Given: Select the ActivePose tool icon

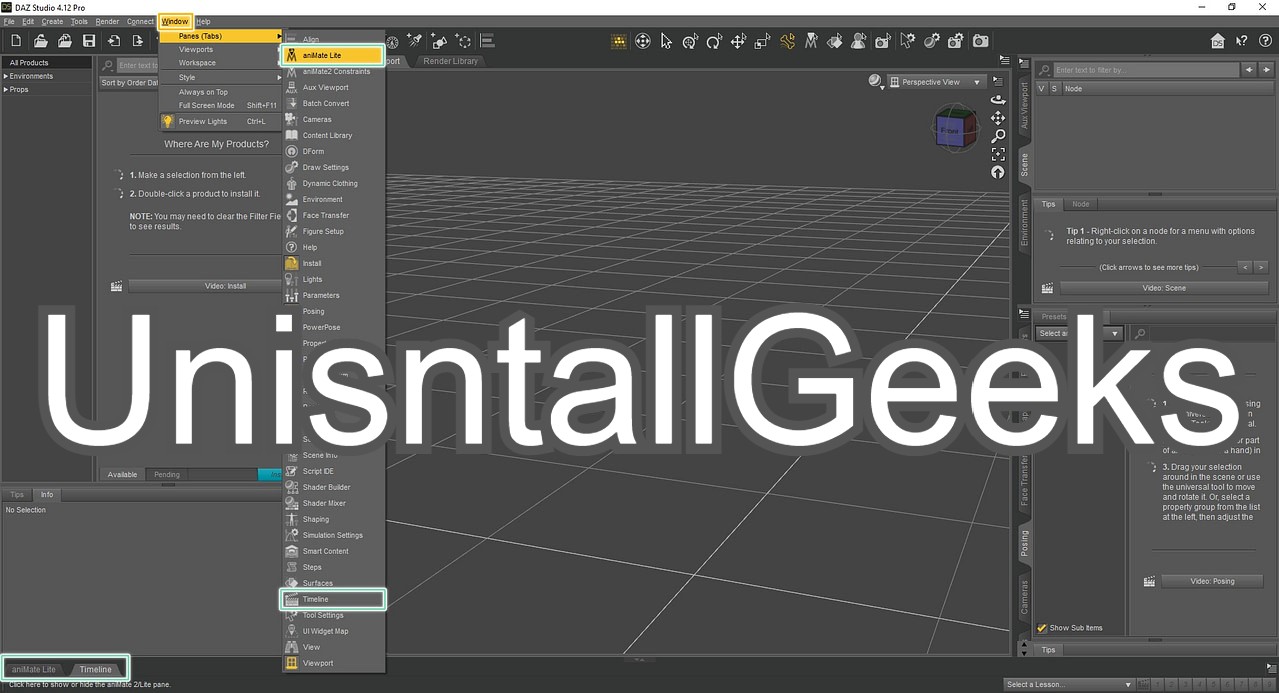Looking at the screenshot, I should point(787,41).
